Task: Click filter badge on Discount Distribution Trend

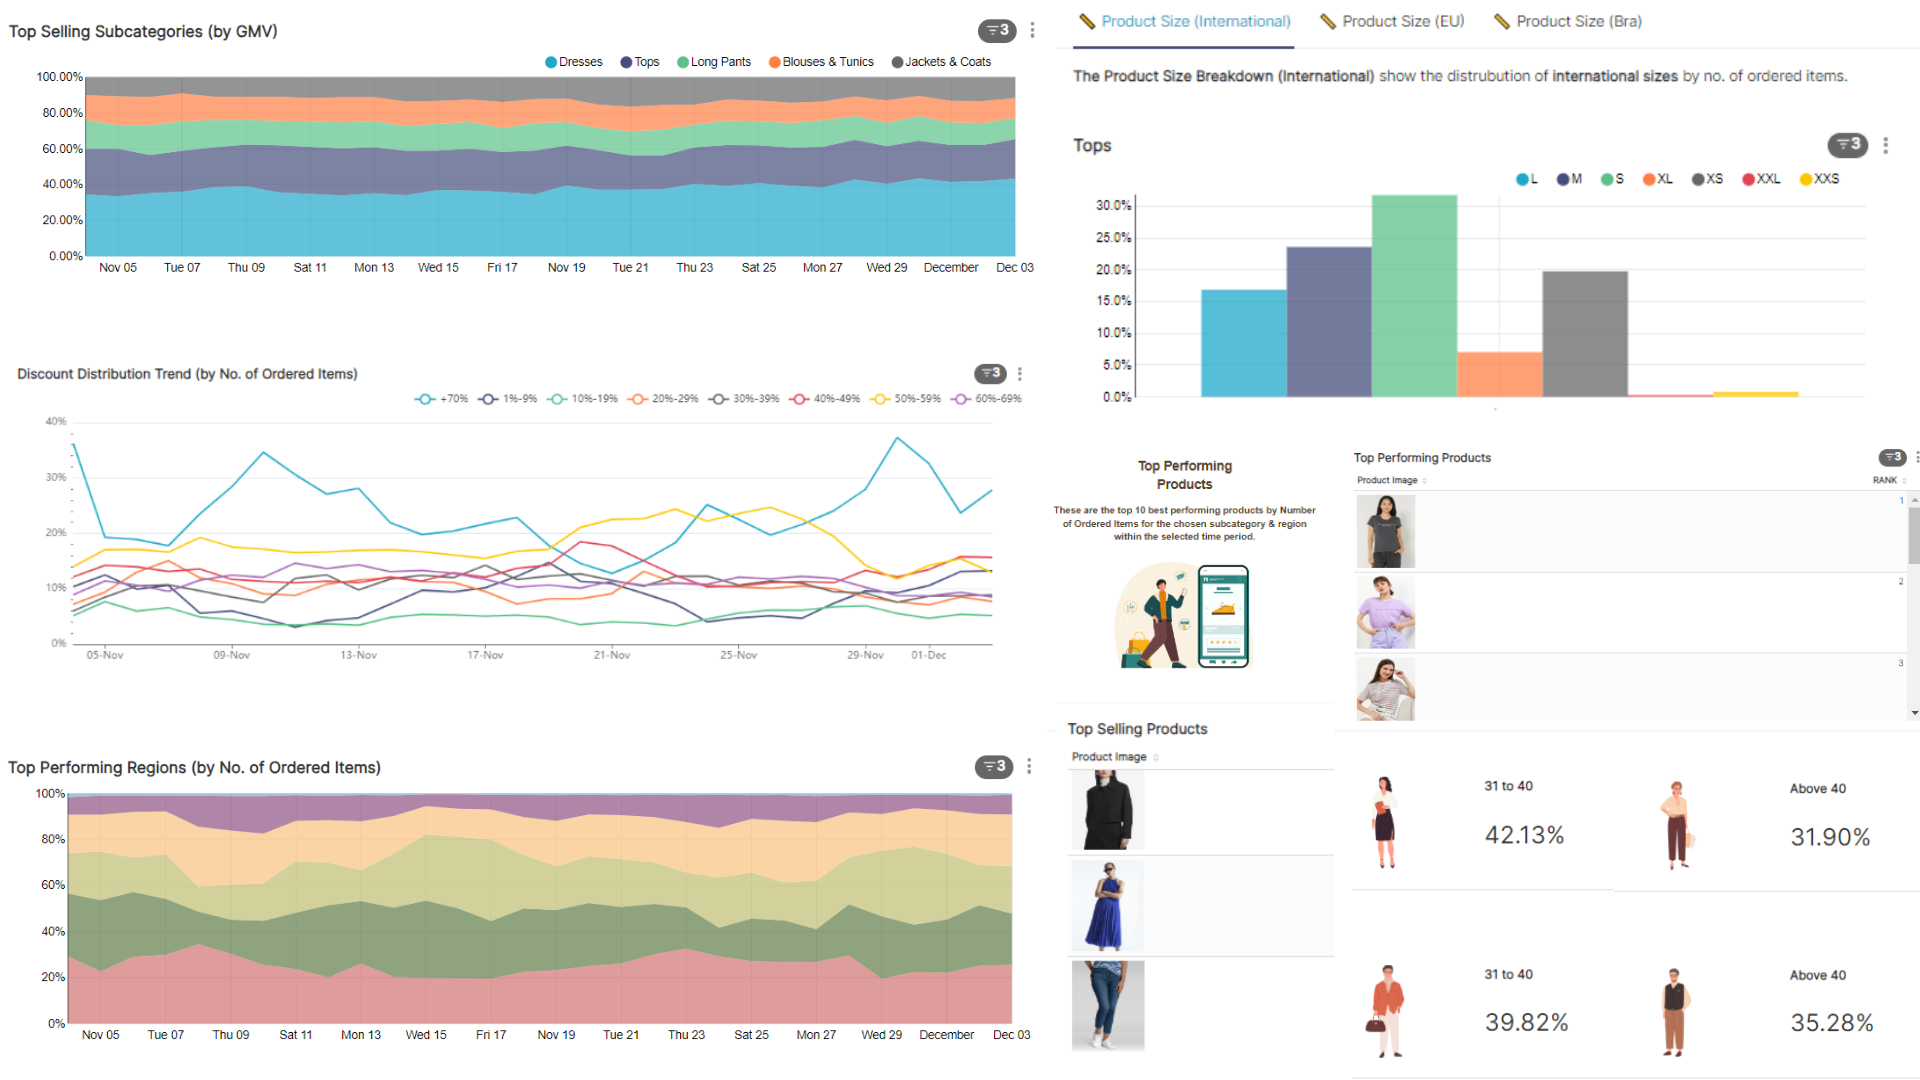Action: pos(990,373)
